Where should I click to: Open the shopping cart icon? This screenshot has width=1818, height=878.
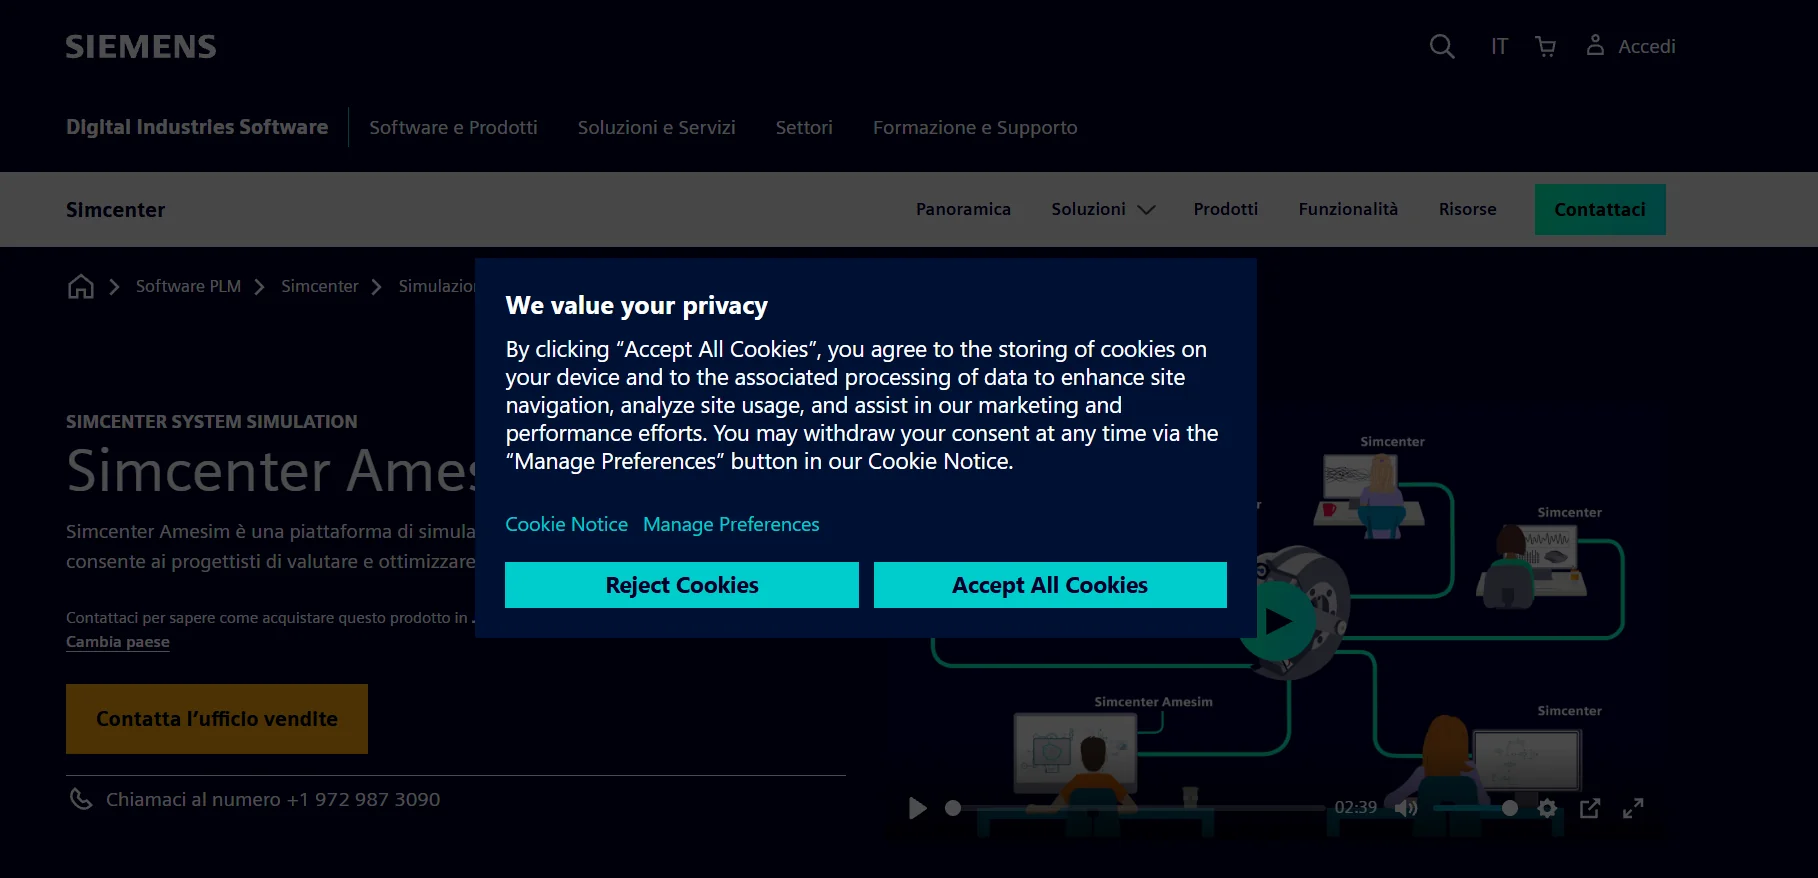coord(1545,46)
